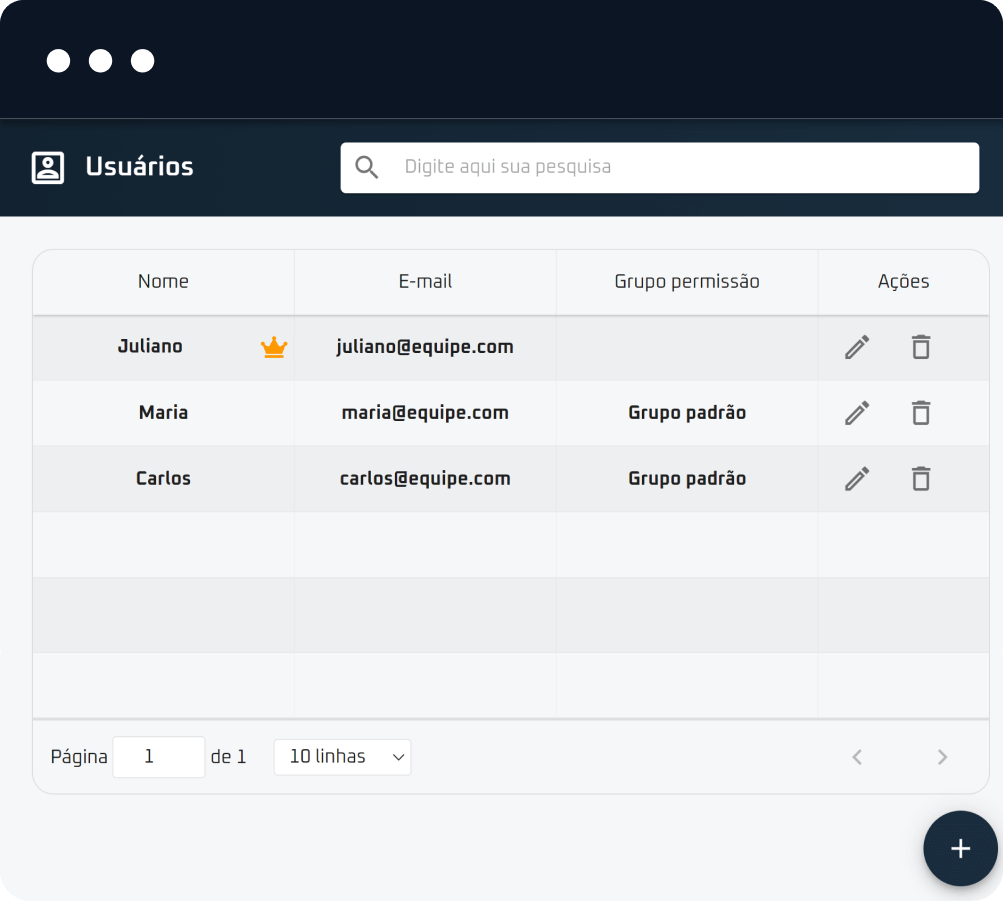Remove Carlos using the trash icon
Screen dimensions: 1003x901
921,479
